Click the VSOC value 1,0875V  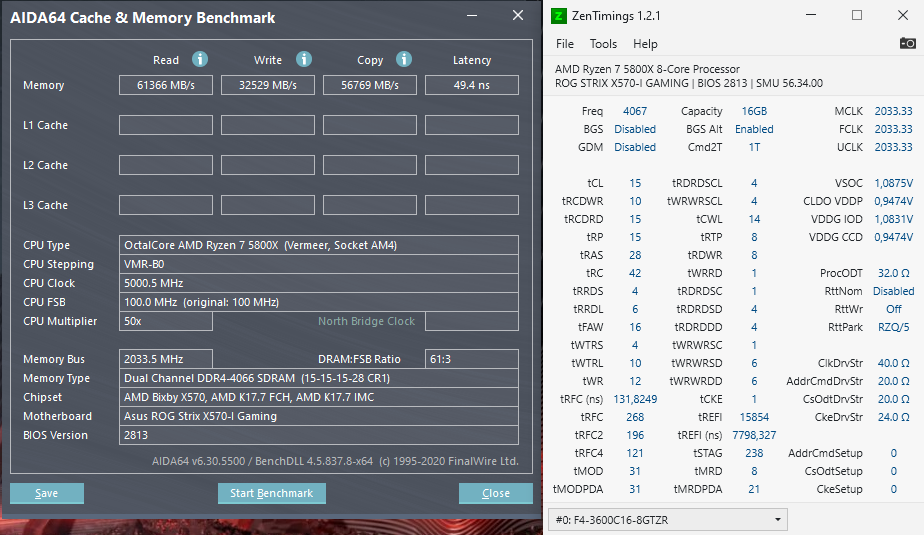coord(893,183)
